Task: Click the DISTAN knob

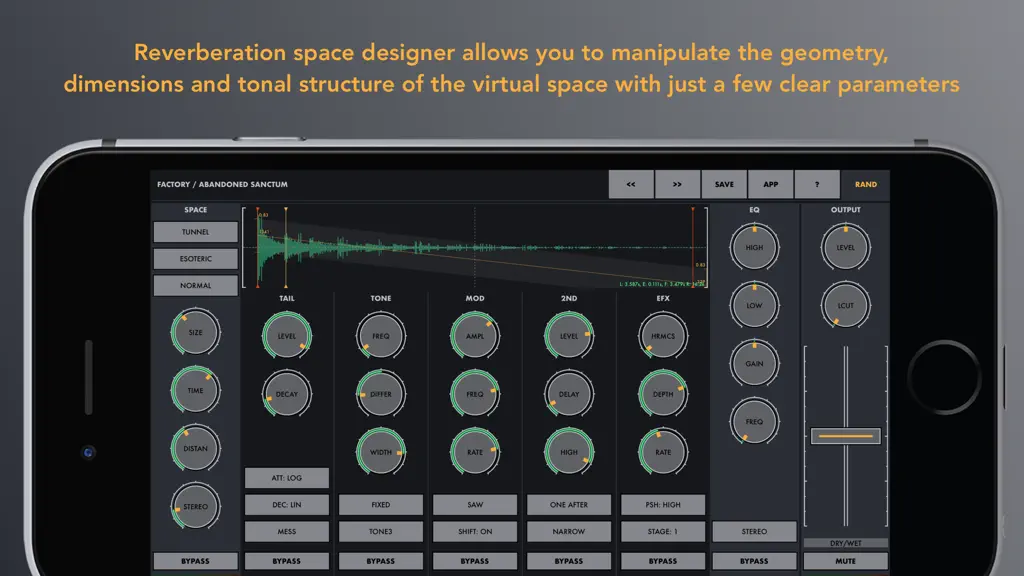Action: click(195, 449)
